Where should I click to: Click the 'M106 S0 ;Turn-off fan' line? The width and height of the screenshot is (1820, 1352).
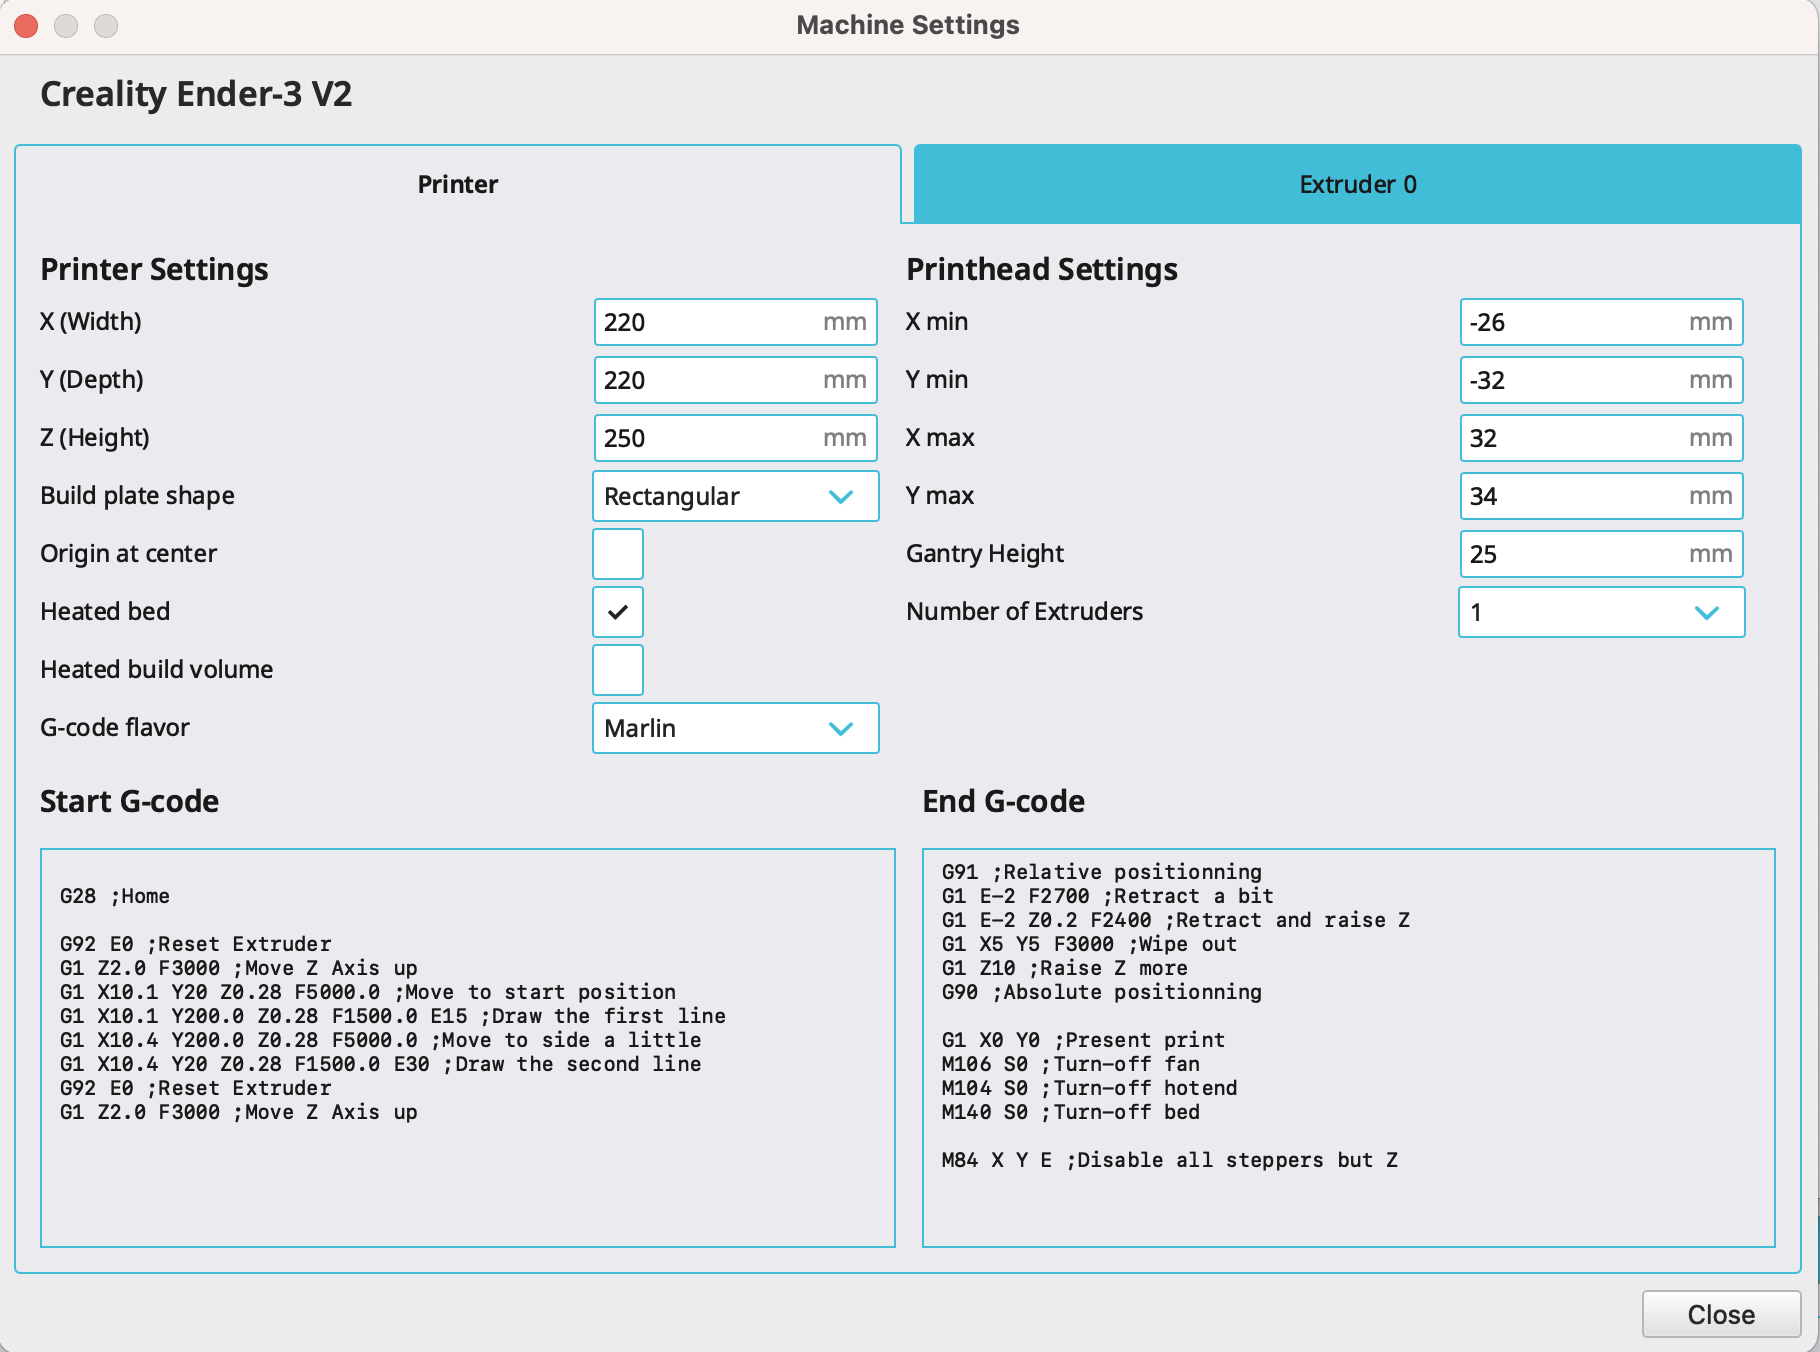(1070, 1064)
